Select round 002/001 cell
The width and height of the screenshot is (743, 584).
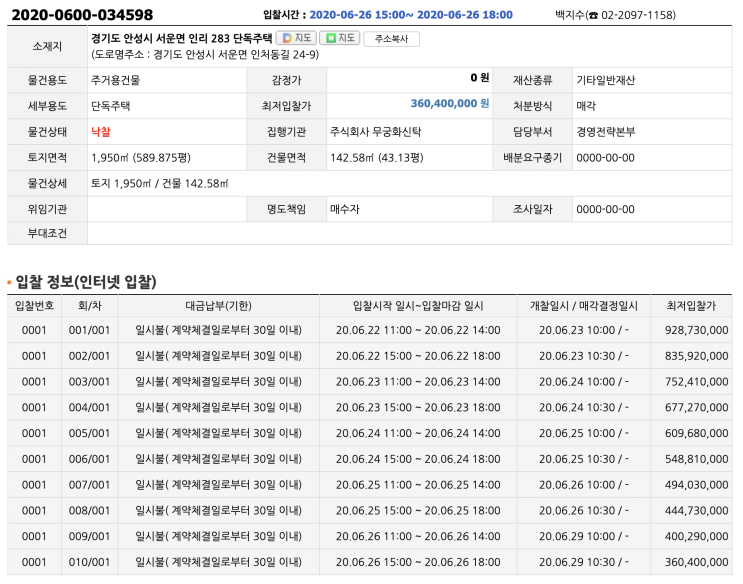[x=89, y=356]
